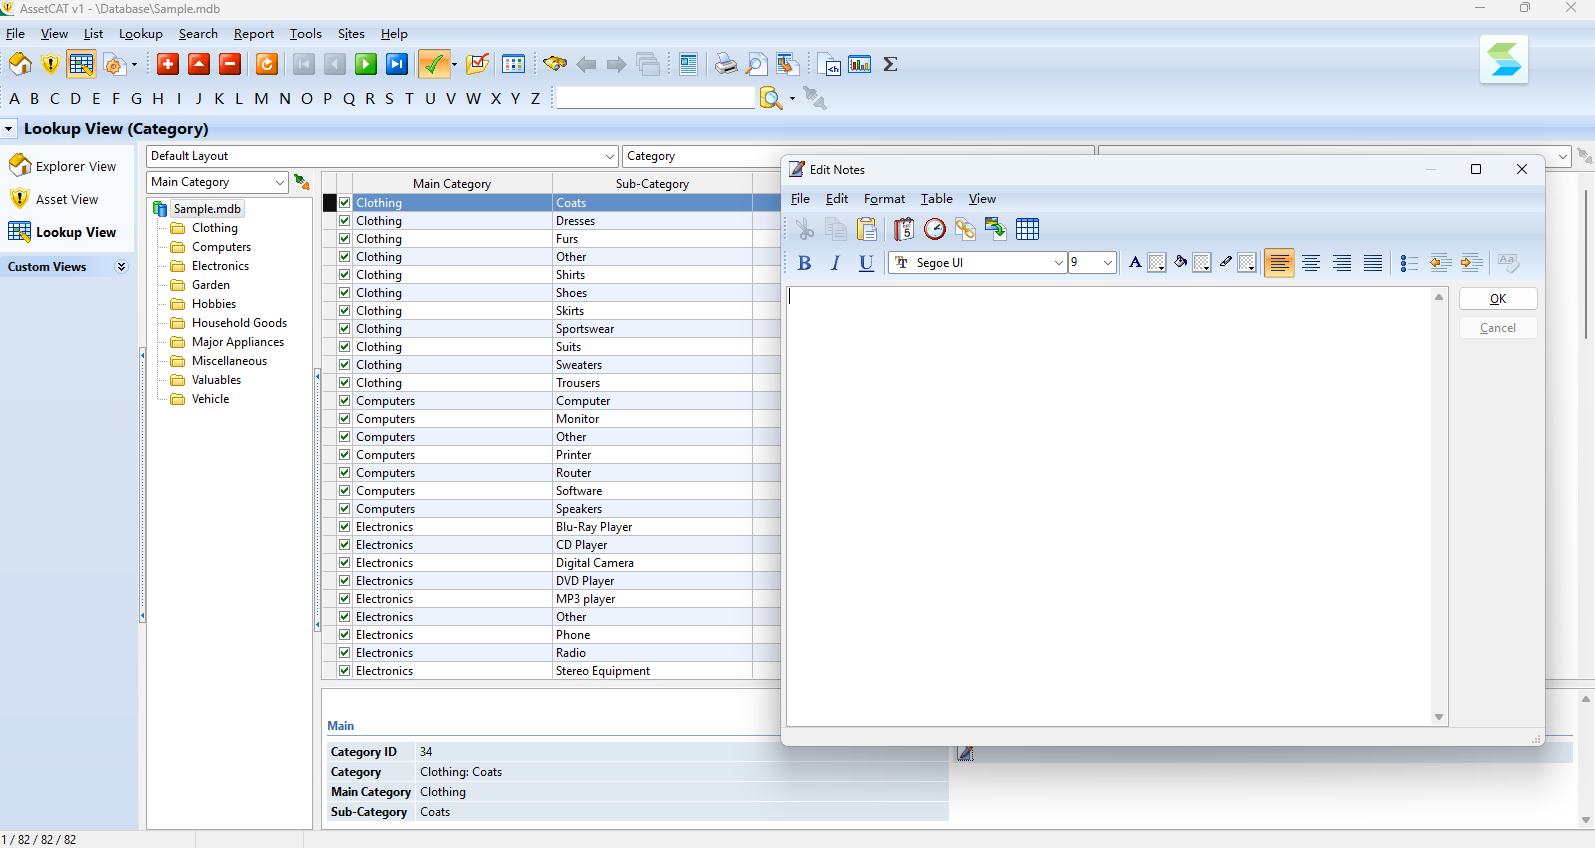
Task: Toggle Italic formatting in Edit Notes
Action: tap(836, 263)
